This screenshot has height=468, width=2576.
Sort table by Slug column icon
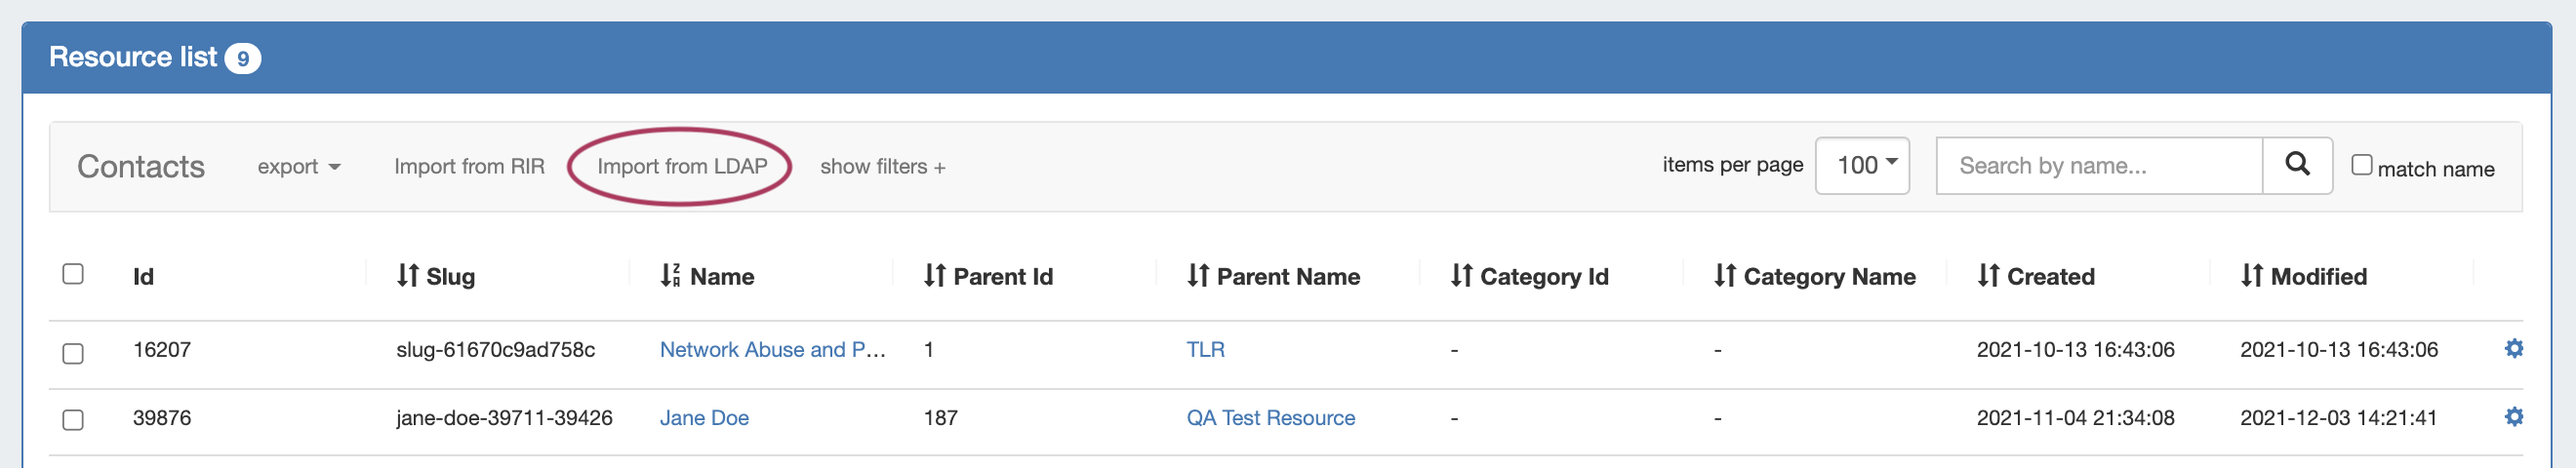point(407,276)
